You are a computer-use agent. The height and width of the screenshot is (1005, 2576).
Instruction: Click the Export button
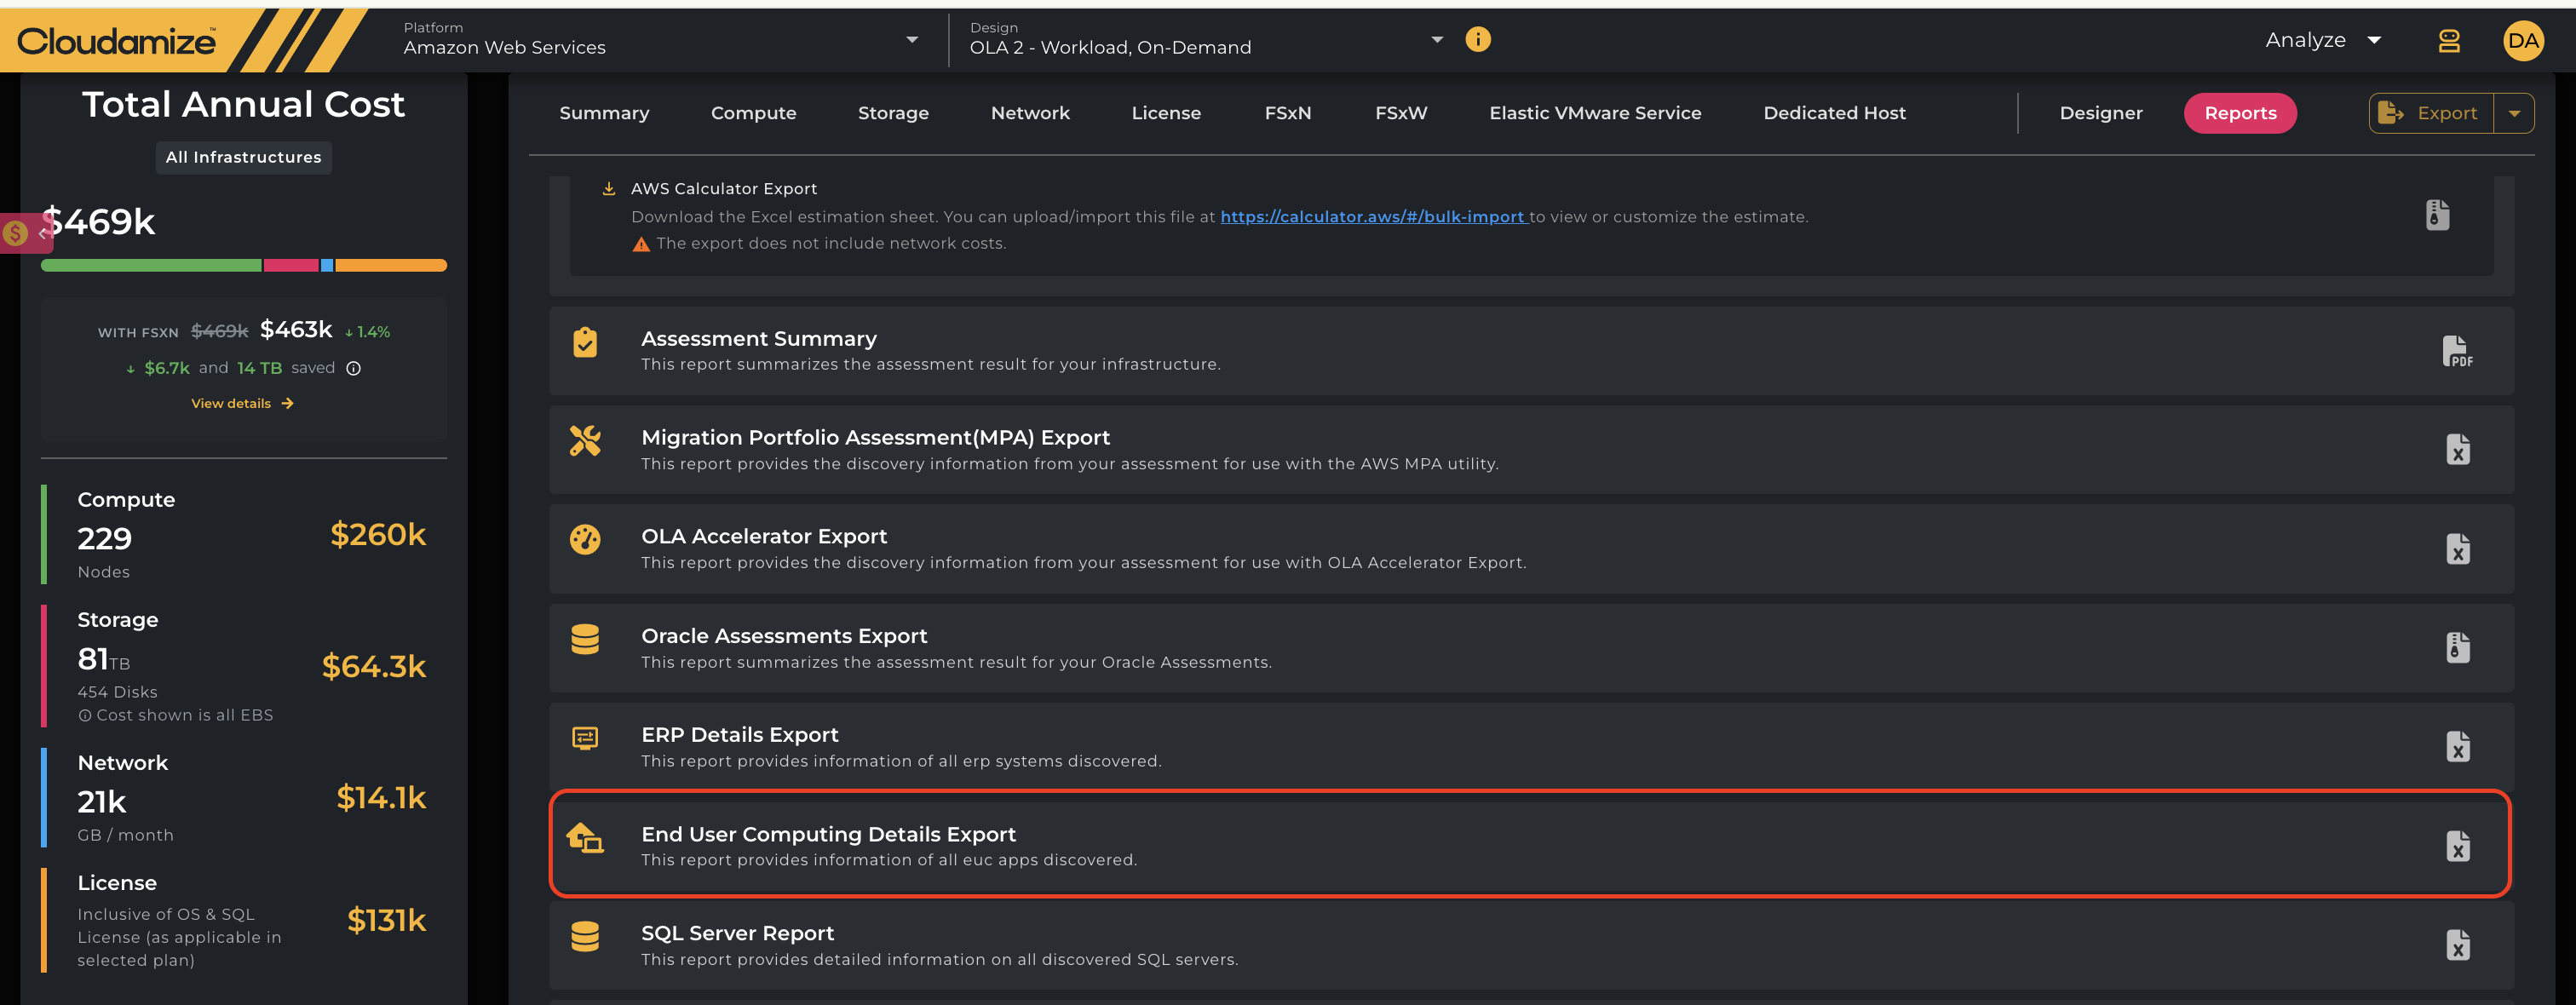(2431, 113)
